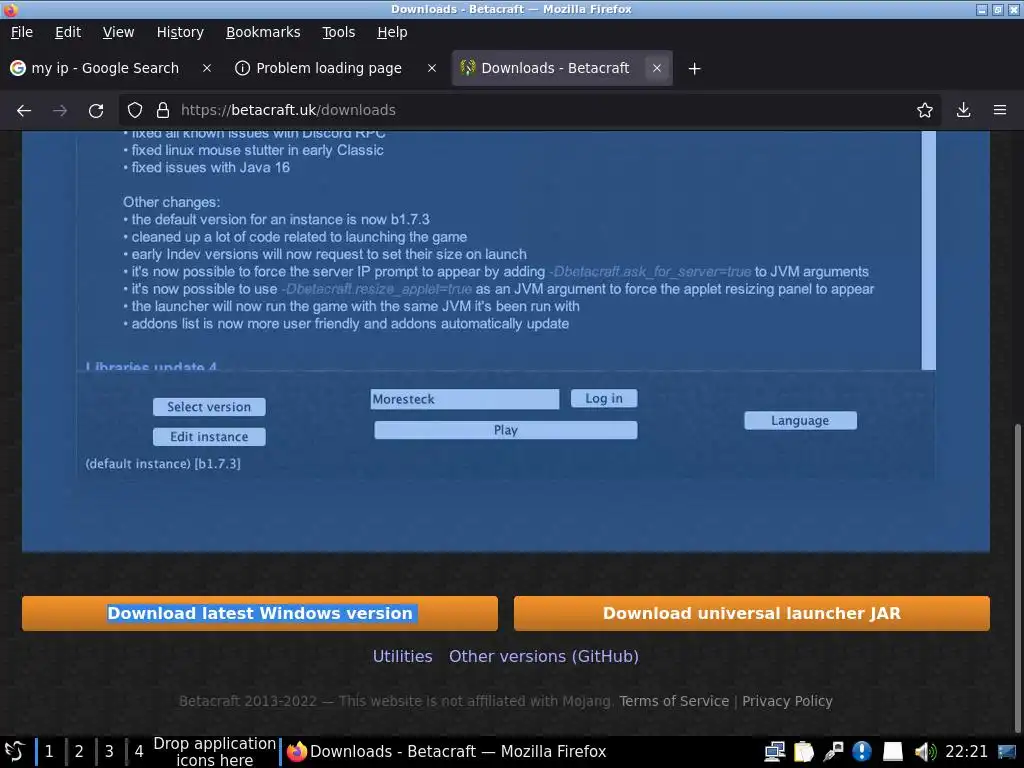1024x768 pixels.
Task: Close the 'my ip - Google Search' tab
Action: click(207, 68)
